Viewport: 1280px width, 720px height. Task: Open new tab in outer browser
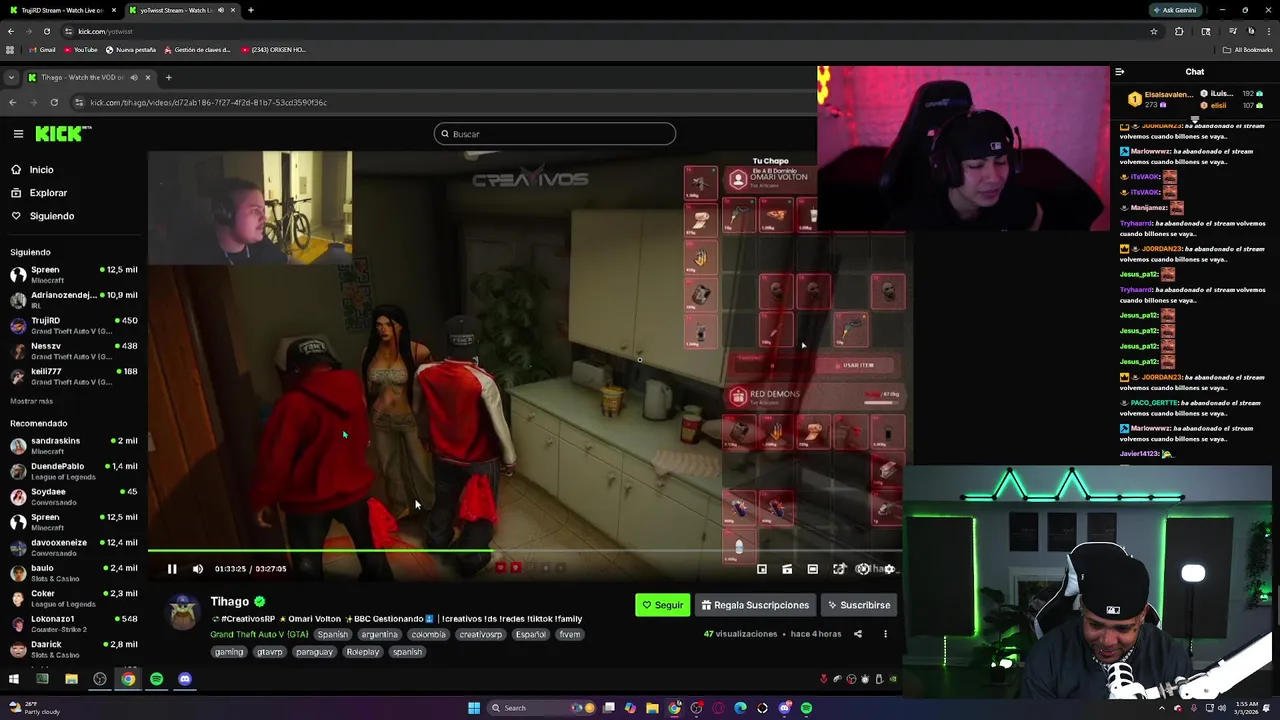pos(250,10)
